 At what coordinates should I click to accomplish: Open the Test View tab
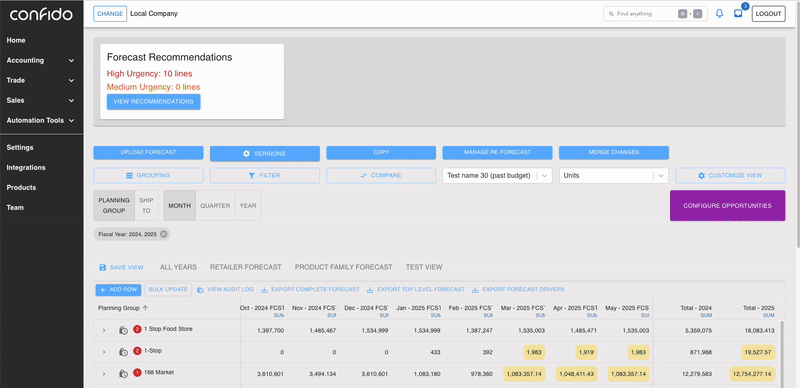click(x=424, y=267)
